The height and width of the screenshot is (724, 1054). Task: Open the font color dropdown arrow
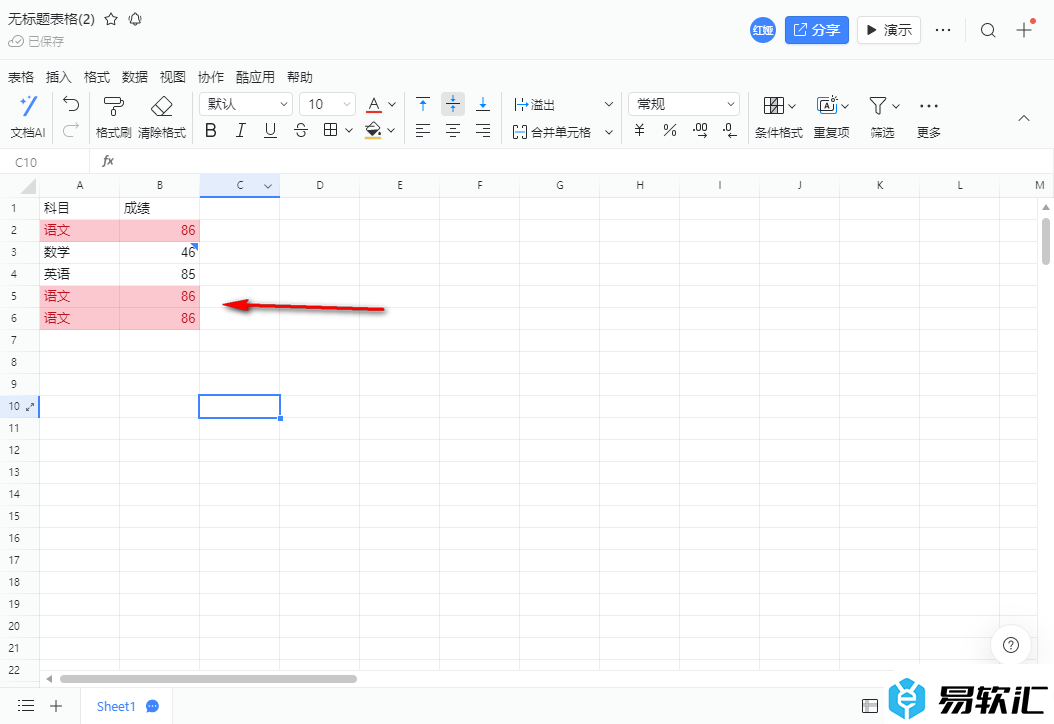[392, 104]
